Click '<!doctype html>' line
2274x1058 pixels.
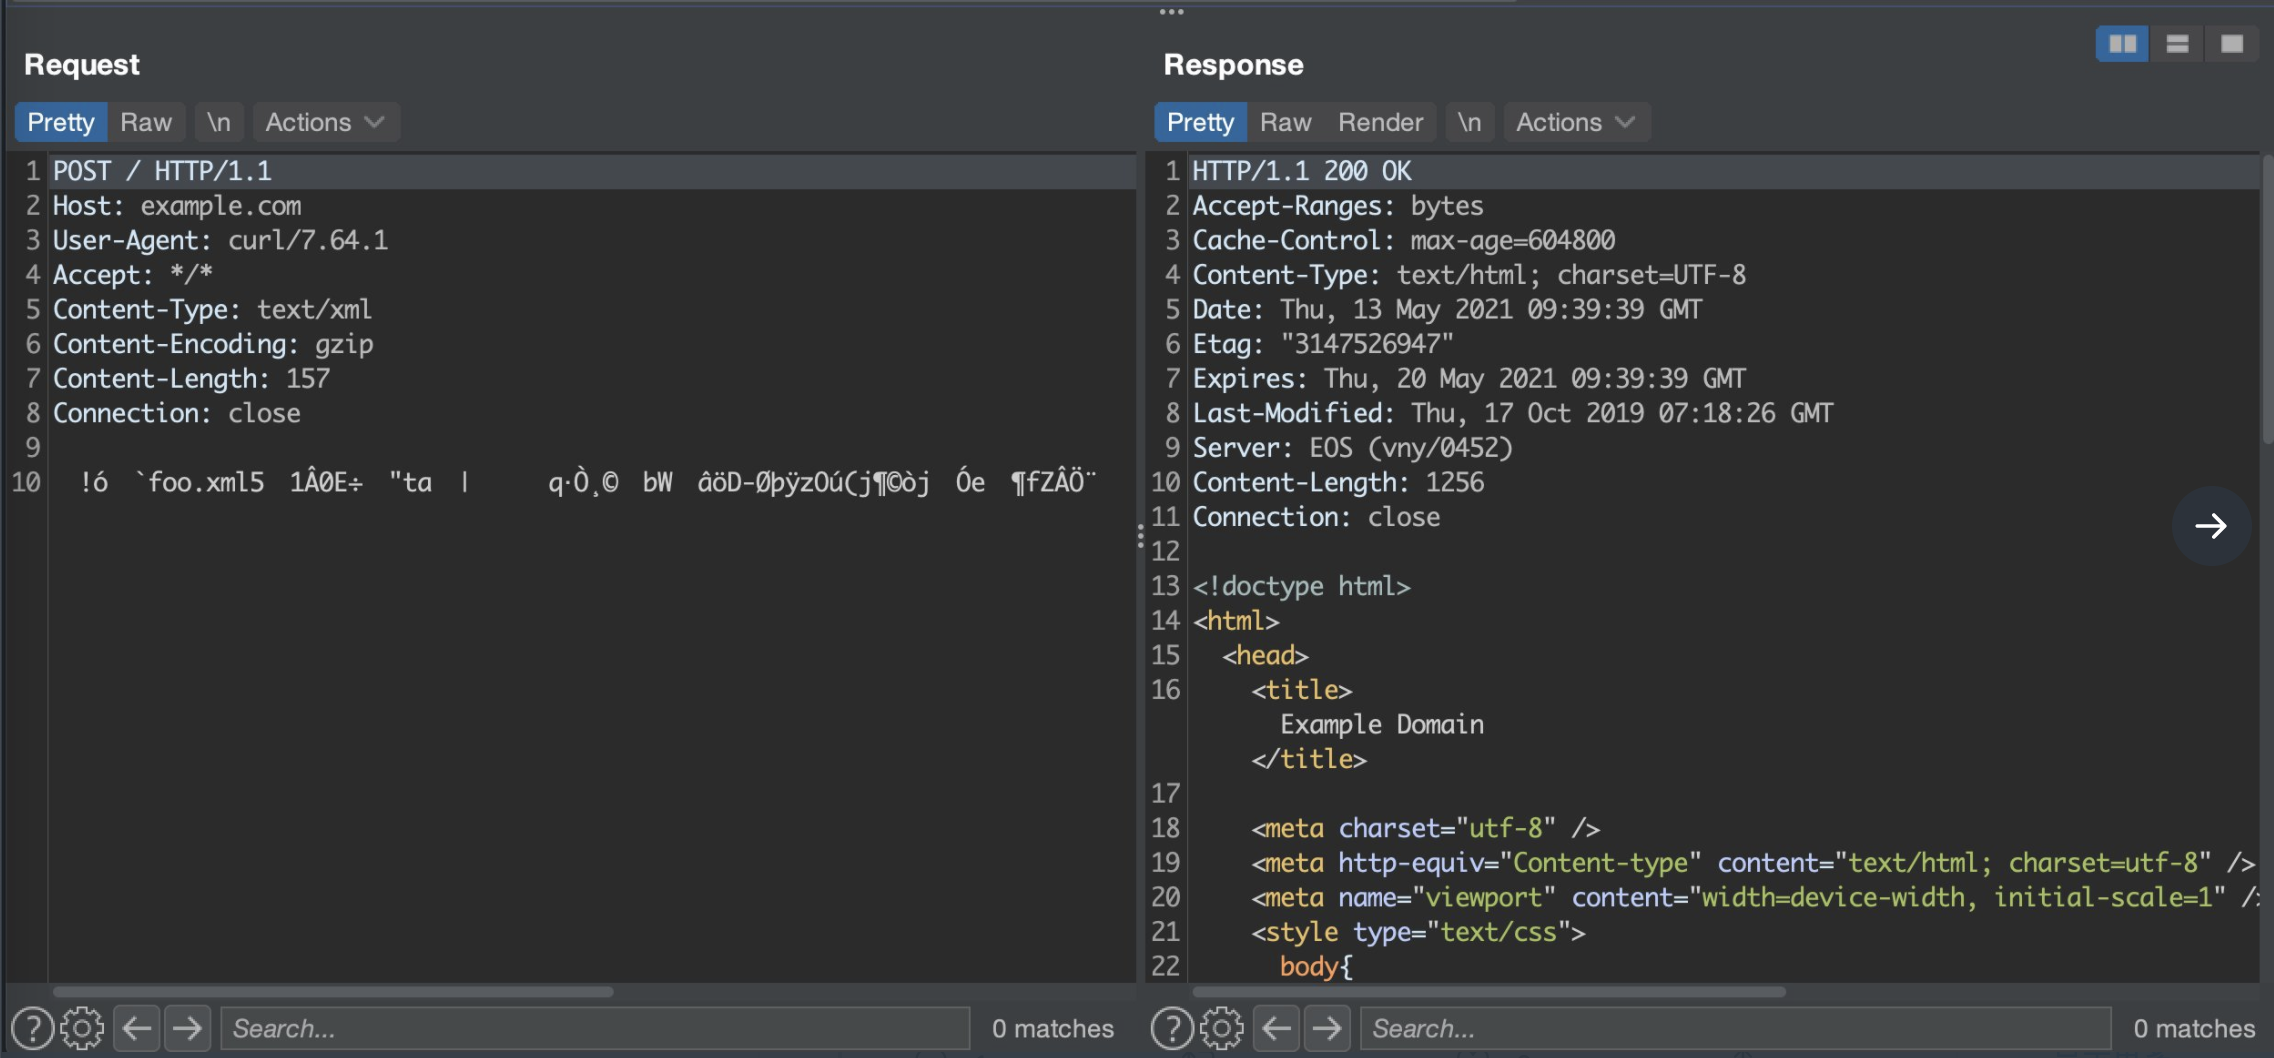1301,586
